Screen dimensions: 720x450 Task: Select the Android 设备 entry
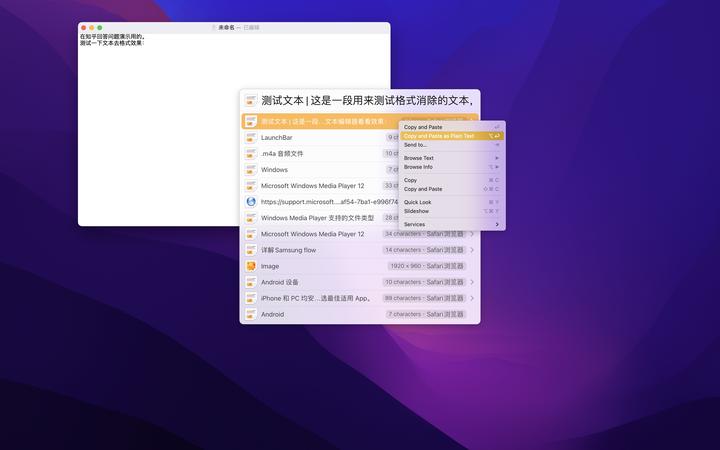click(x=360, y=282)
